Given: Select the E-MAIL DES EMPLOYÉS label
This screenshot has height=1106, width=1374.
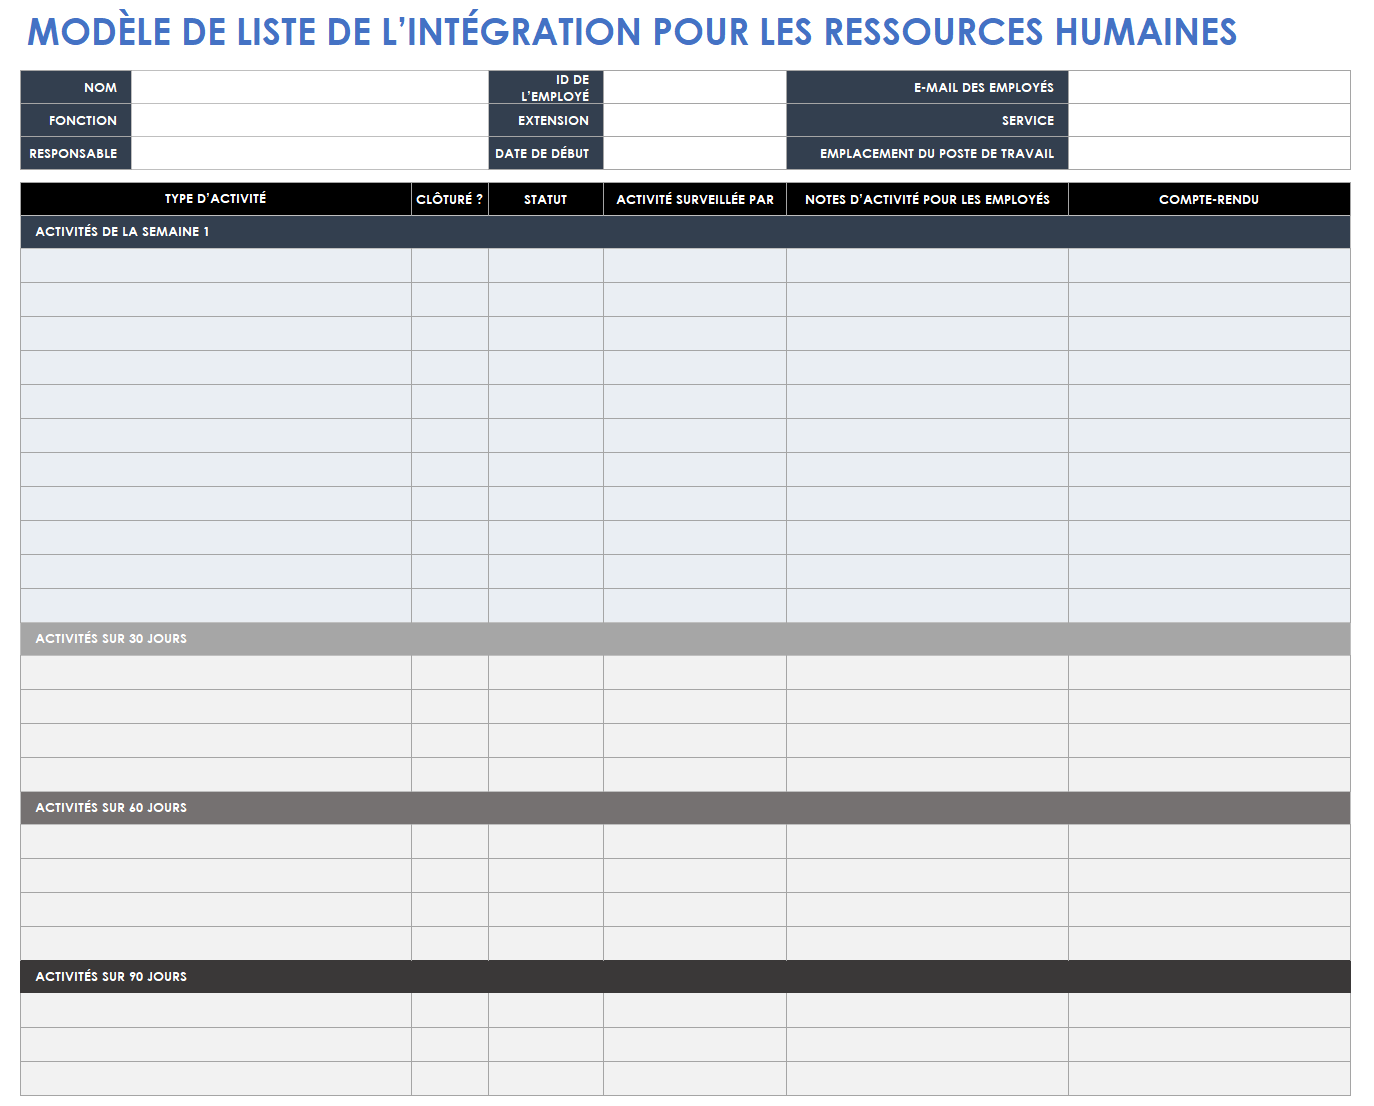Looking at the screenshot, I should coord(927,87).
